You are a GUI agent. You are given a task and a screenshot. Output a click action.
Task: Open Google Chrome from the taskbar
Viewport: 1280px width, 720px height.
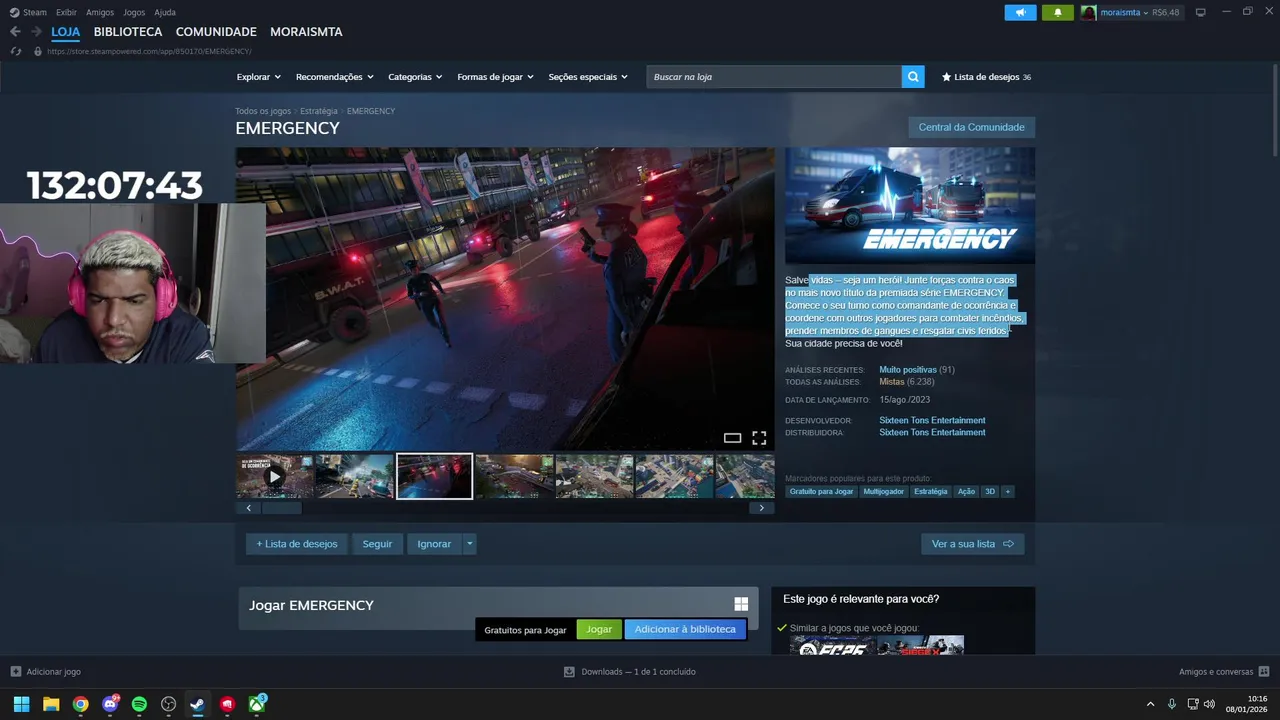(x=80, y=704)
